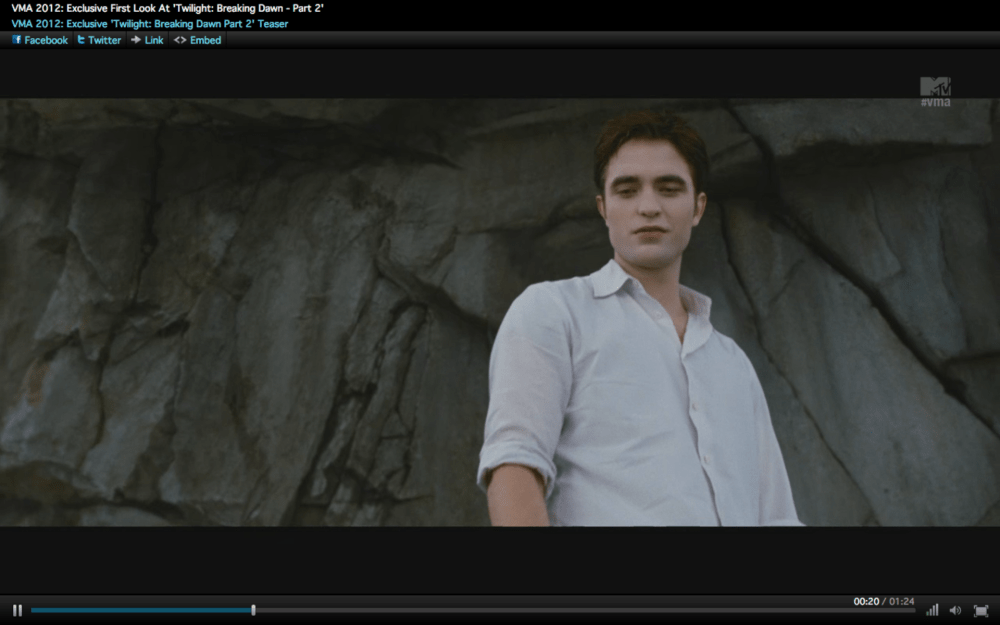The image size is (1000, 625).
Task: Click the MTV logo watermark
Action: pos(935,90)
